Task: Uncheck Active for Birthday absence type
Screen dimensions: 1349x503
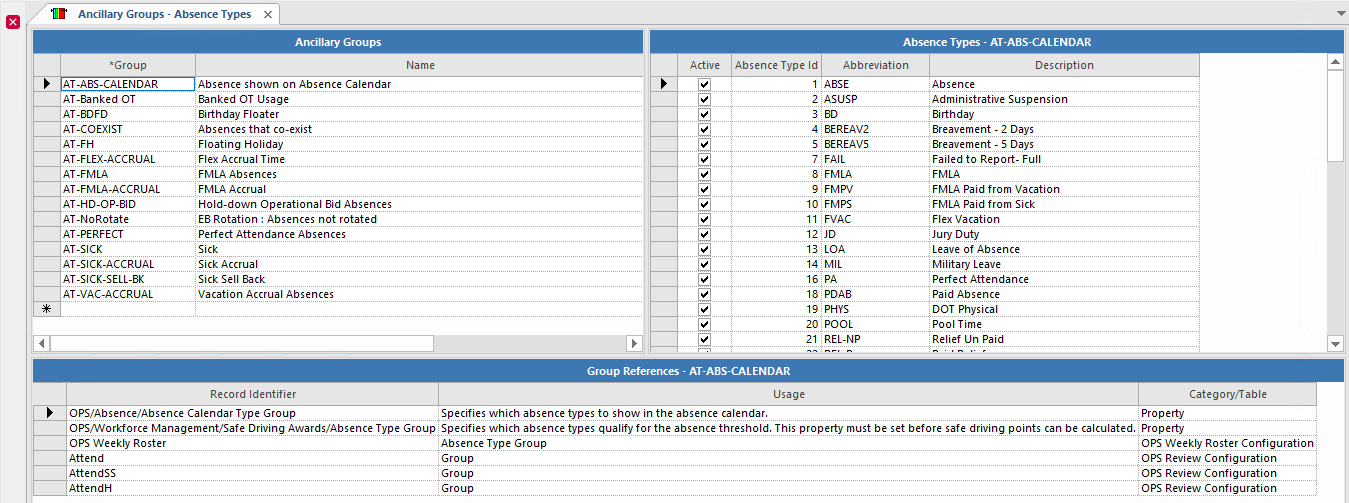Action: pos(705,114)
